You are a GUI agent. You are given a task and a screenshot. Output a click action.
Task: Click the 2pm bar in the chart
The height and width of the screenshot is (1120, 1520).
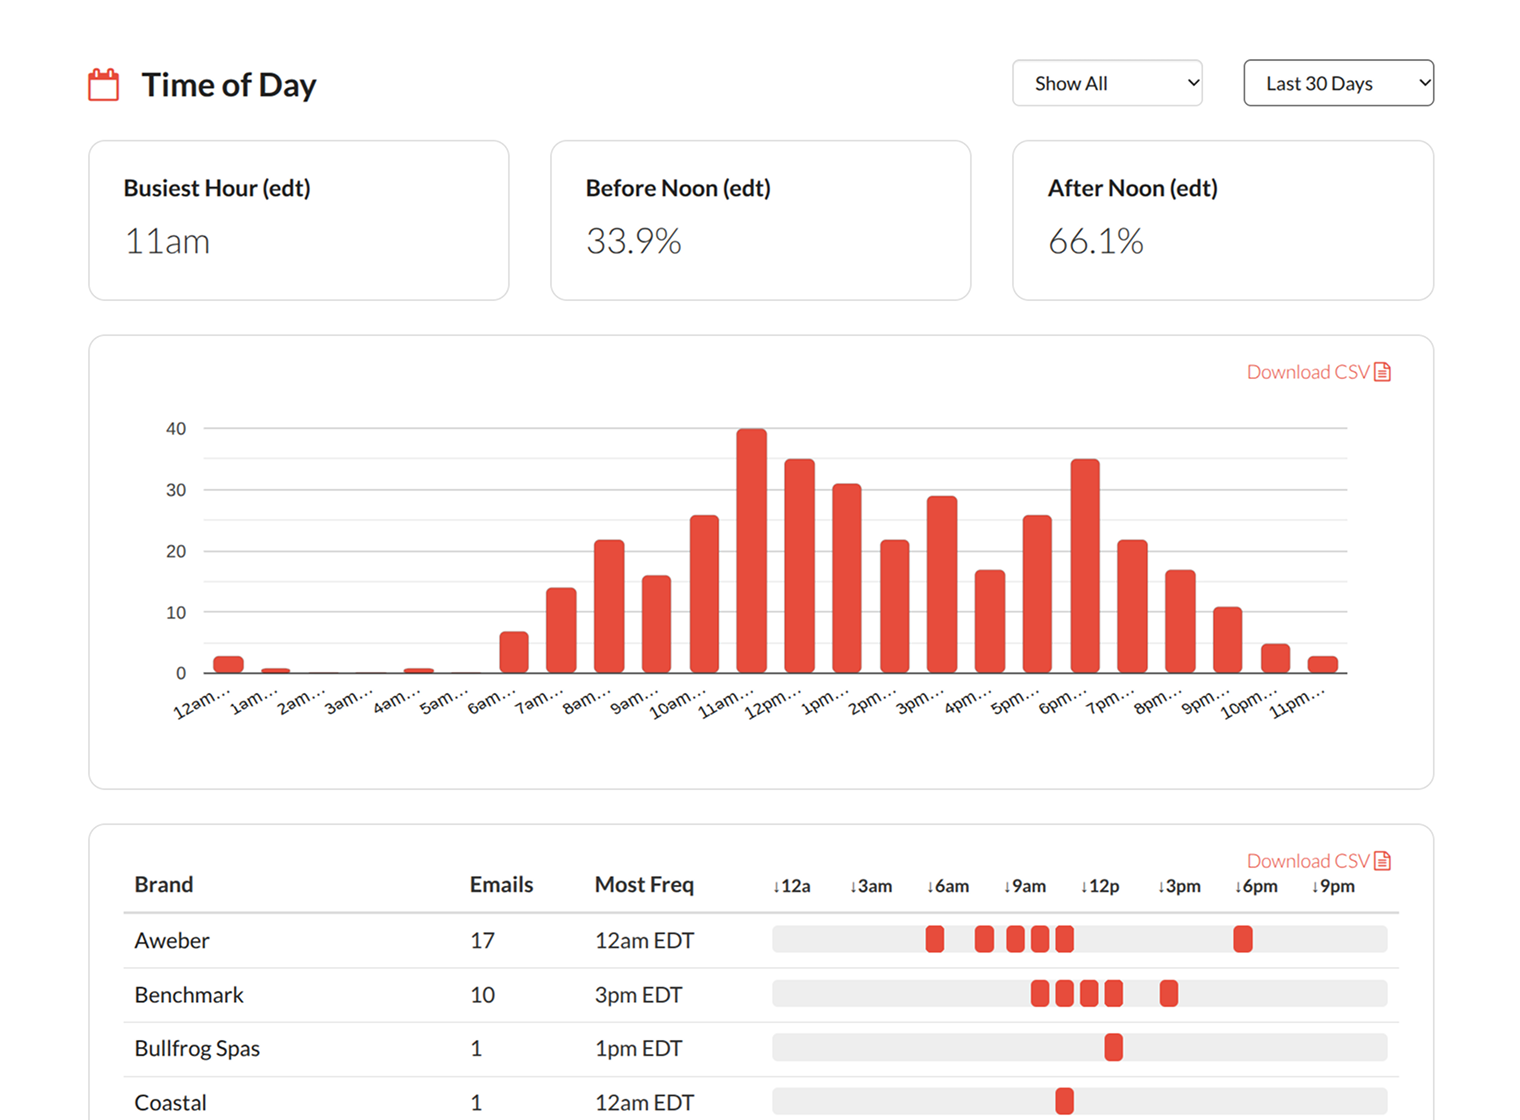click(x=895, y=606)
